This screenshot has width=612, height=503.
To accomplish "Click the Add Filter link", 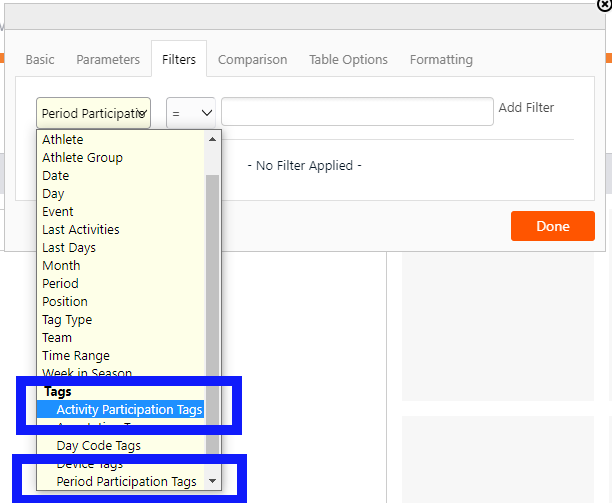I will [x=526, y=107].
